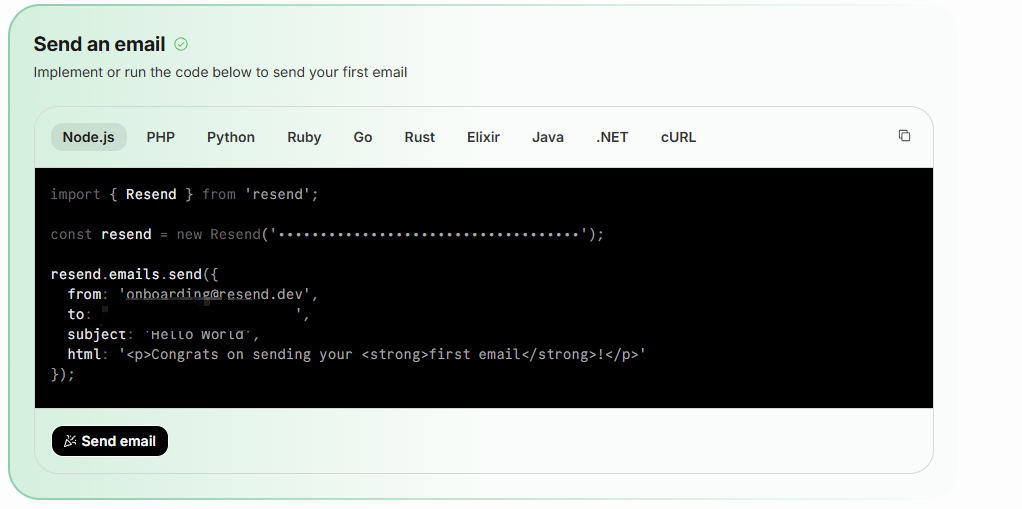Image resolution: width=1022 pixels, height=509 pixels.
Task: Click the masked API key in the code
Action: (x=430, y=234)
